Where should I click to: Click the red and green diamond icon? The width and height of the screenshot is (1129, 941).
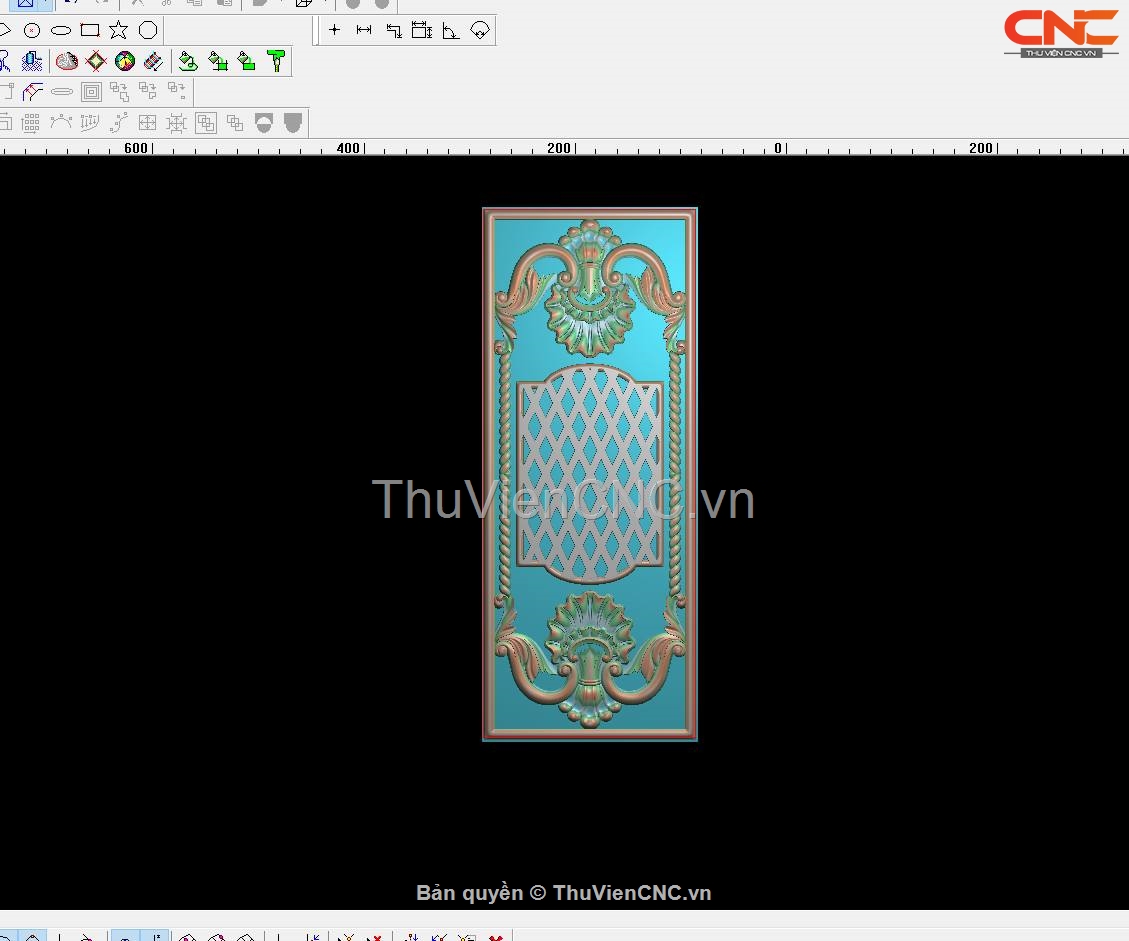coord(96,61)
